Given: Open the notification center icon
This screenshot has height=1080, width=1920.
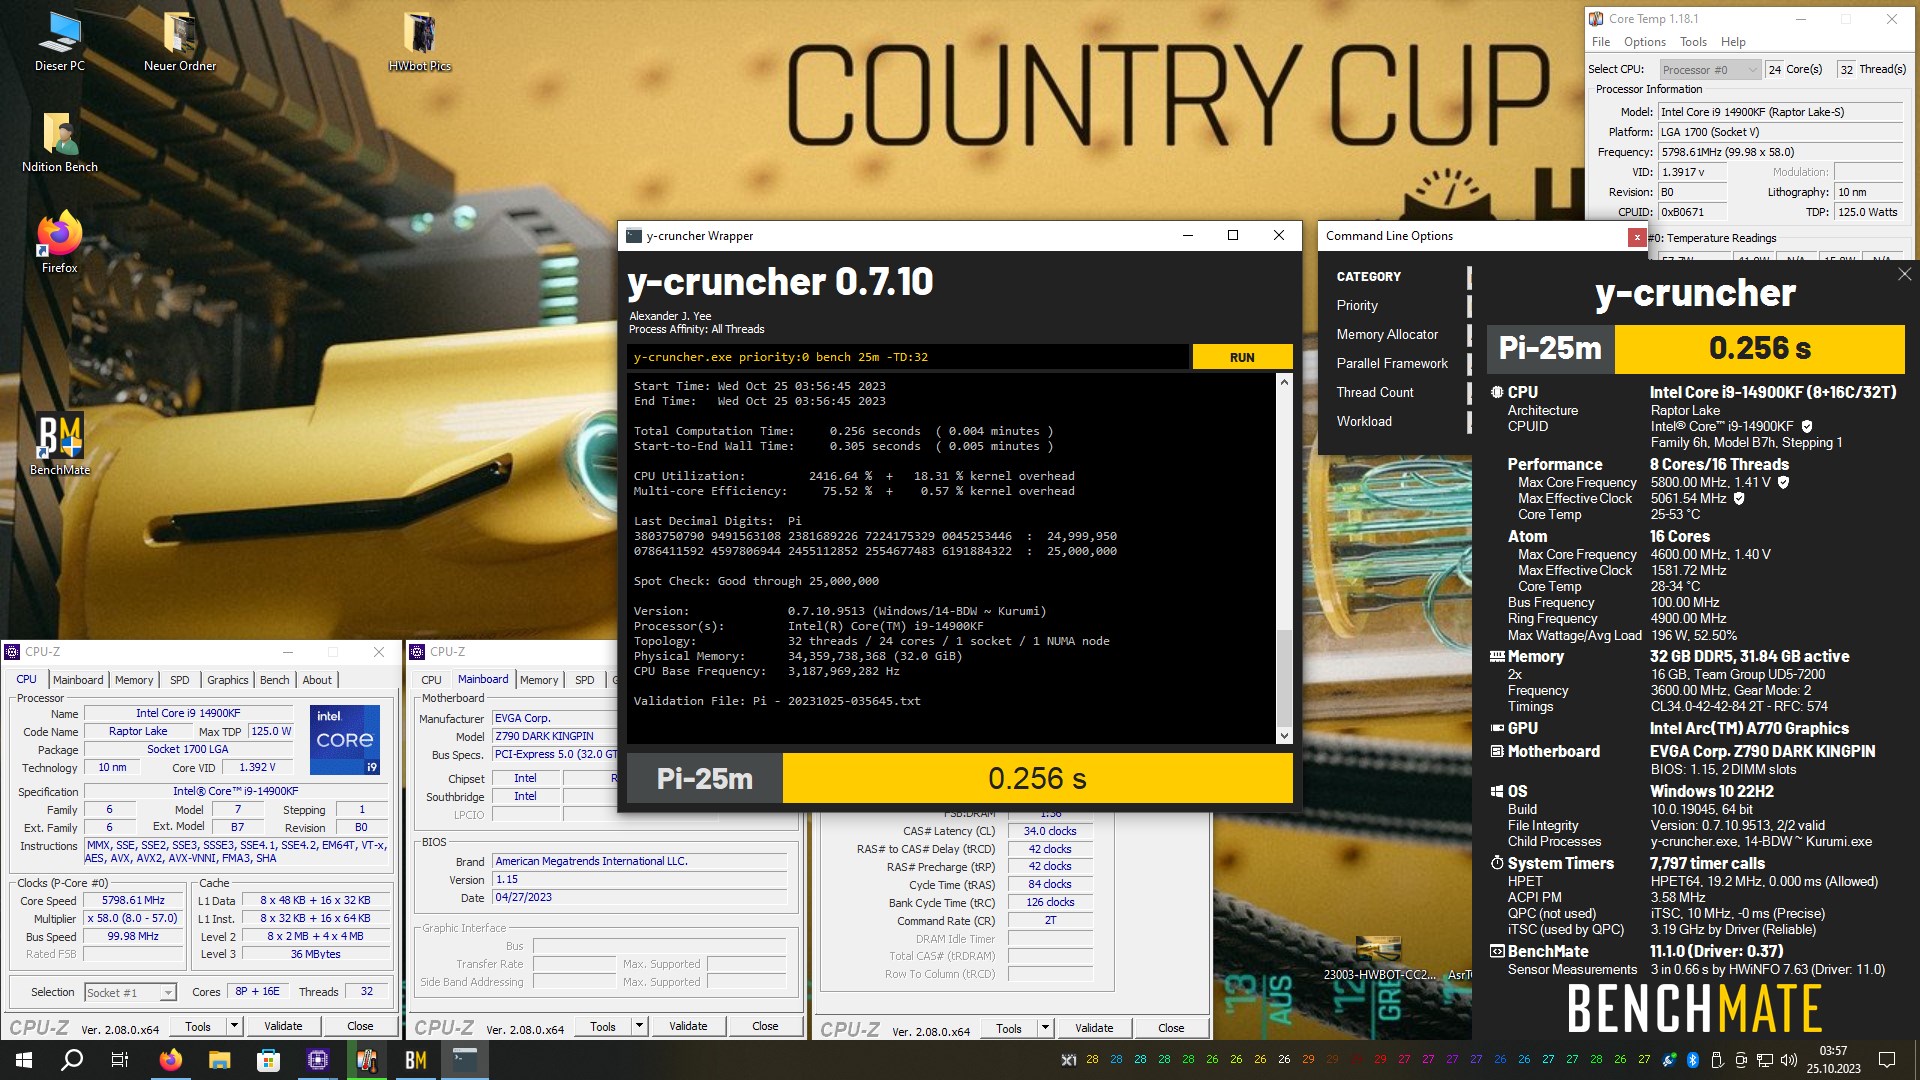Looking at the screenshot, I should pos(1887,1060).
